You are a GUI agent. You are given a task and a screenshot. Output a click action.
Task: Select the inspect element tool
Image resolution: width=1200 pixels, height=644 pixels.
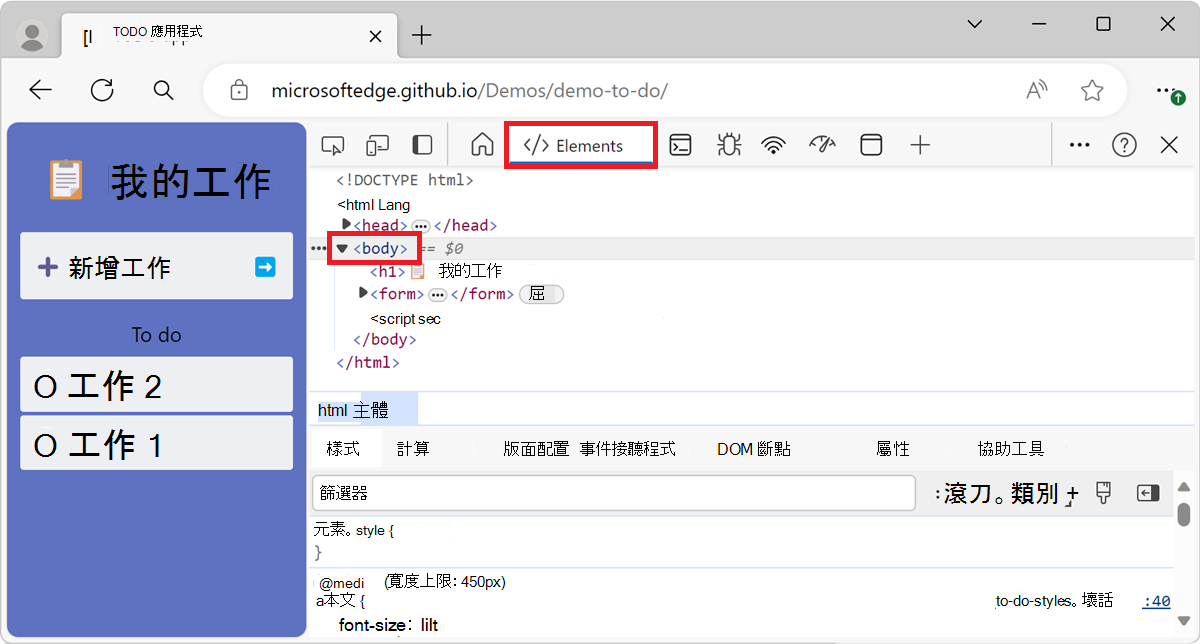tap(333, 144)
